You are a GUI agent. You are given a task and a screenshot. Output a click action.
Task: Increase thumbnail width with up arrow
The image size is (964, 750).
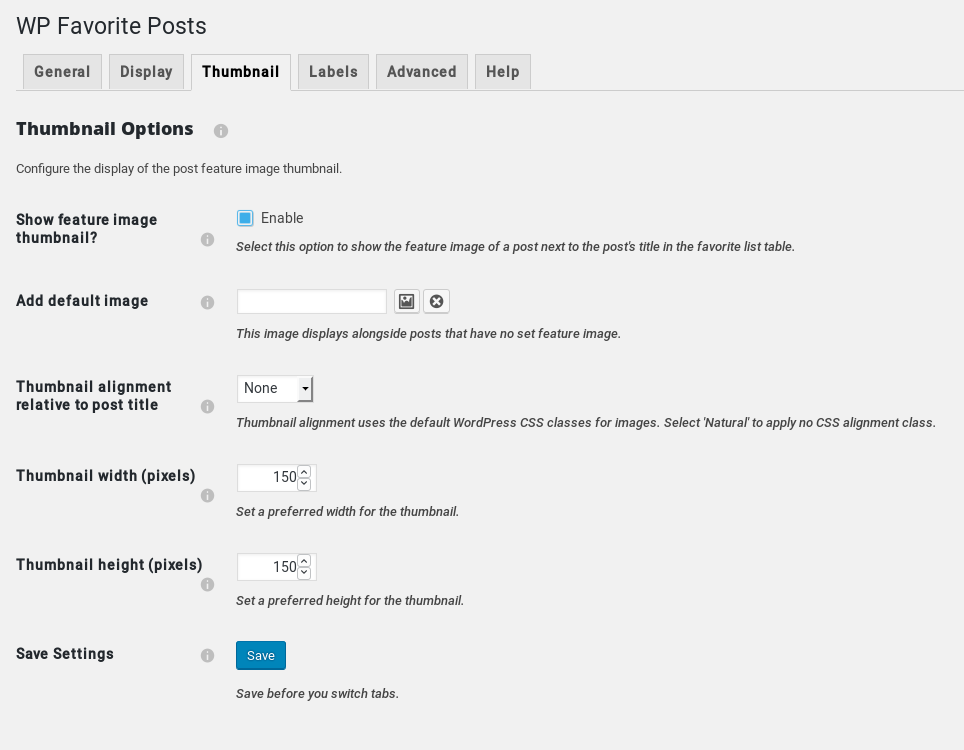tap(304, 472)
